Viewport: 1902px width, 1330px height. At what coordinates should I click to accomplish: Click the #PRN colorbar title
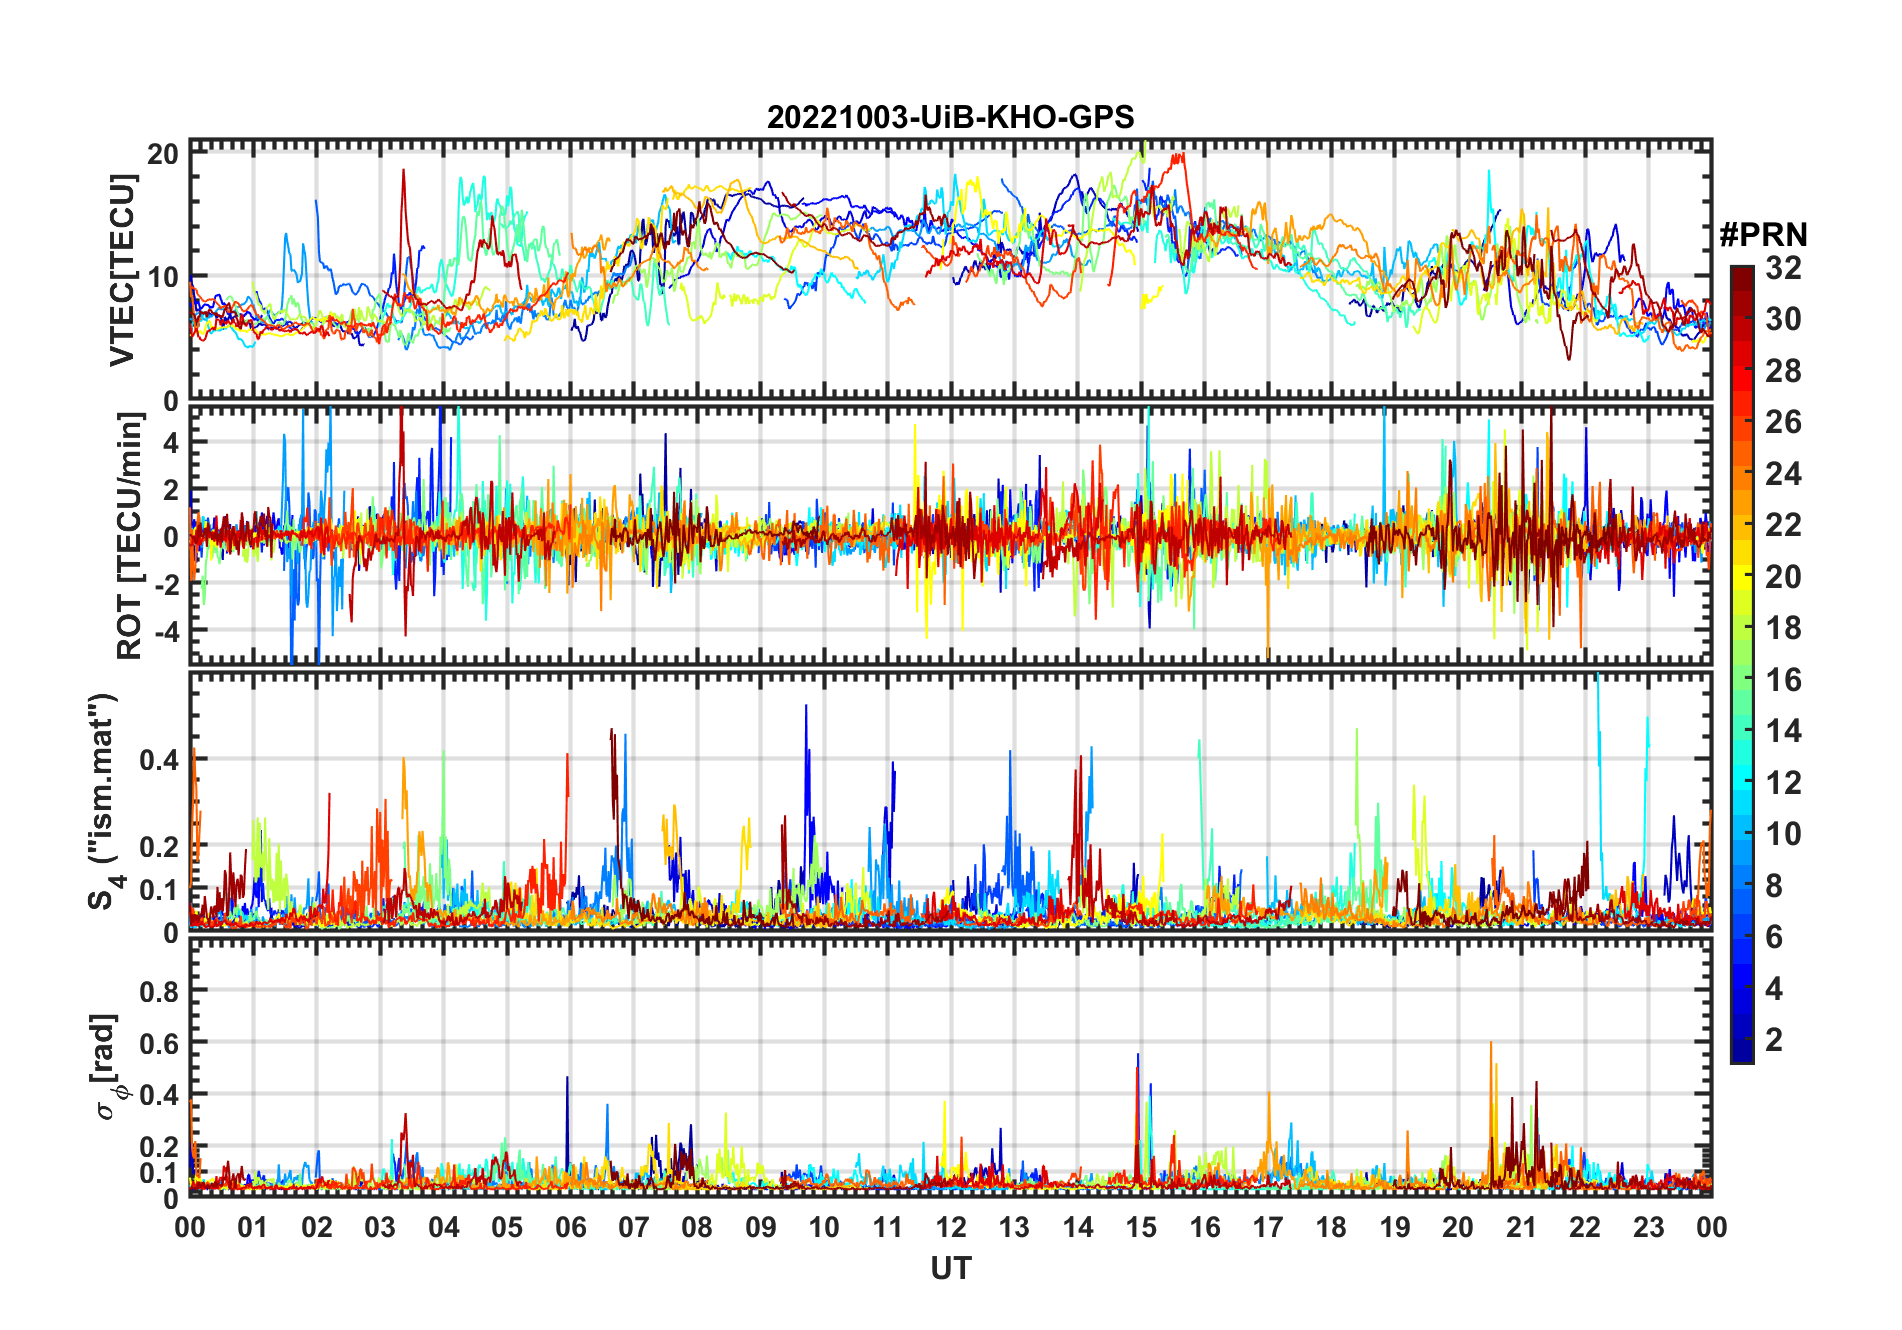[x=1763, y=235]
